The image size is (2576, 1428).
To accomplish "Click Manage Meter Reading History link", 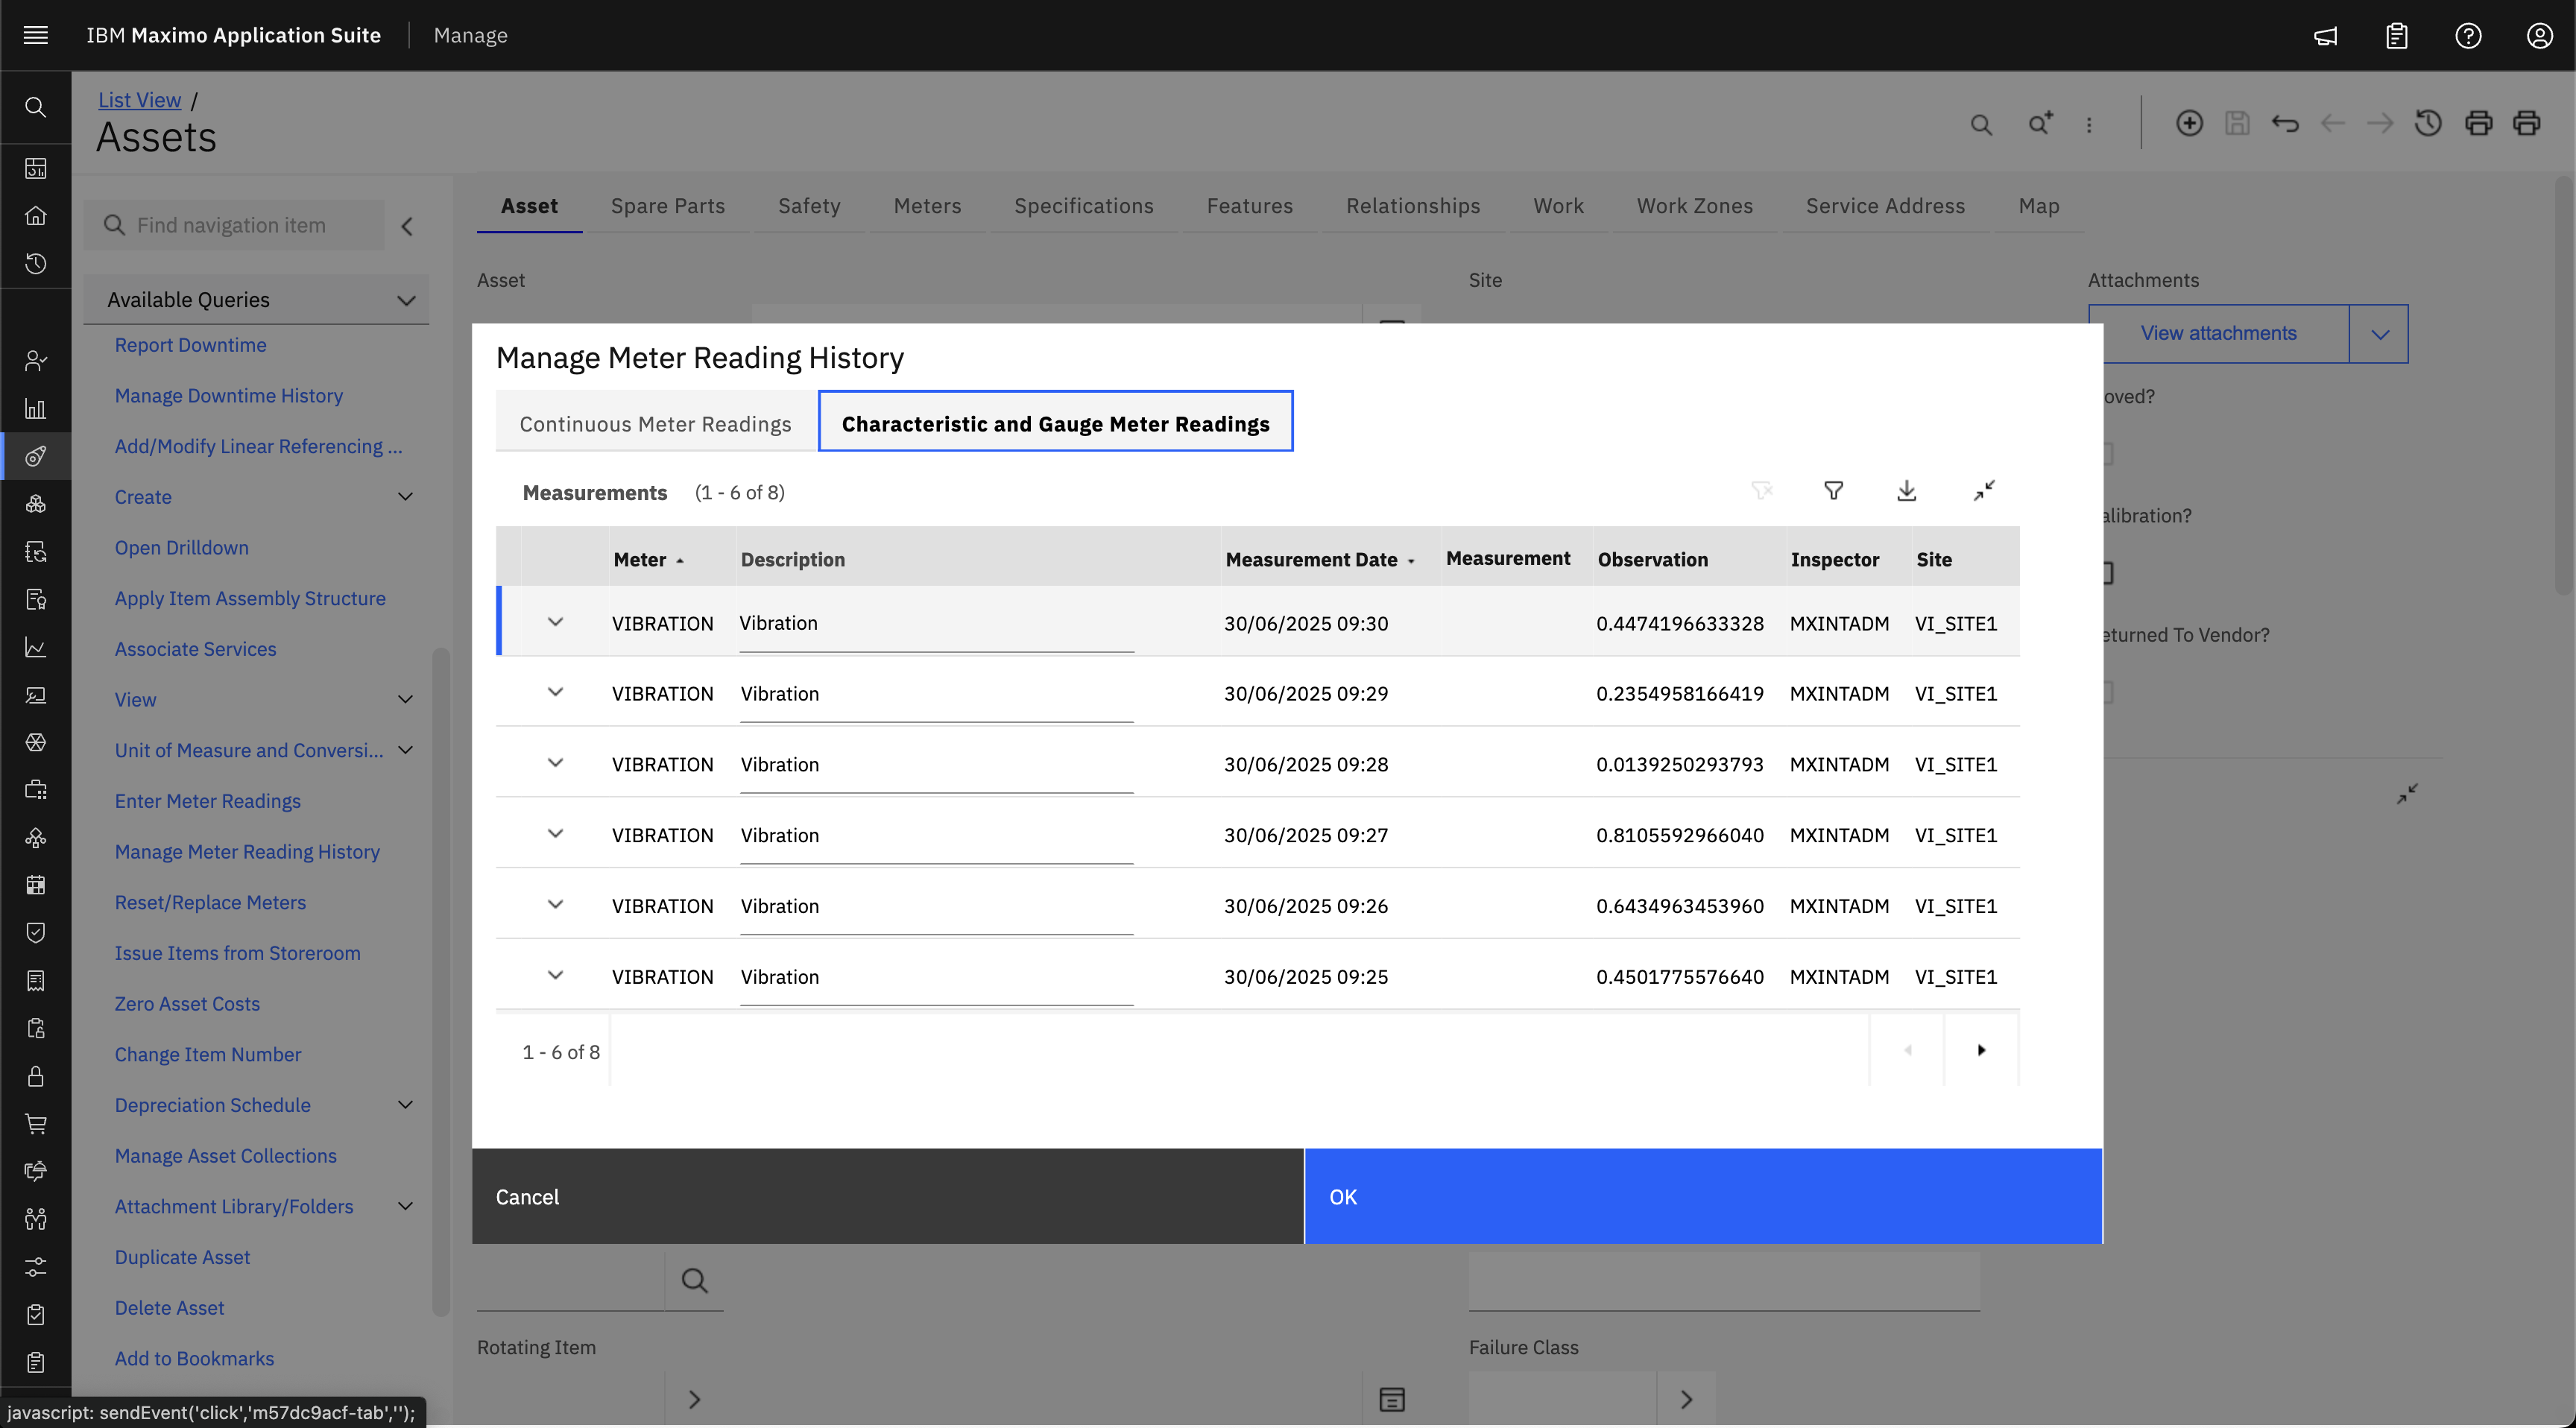I will (x=247, y=852).
